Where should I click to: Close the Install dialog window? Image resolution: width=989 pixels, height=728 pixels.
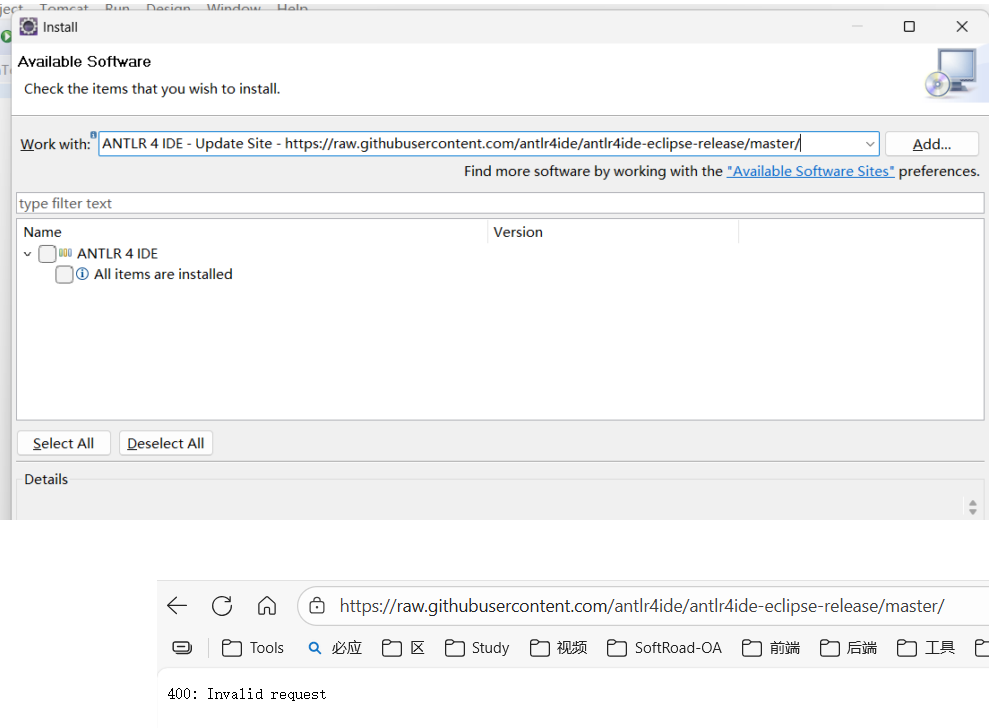(x=962, y=26)
